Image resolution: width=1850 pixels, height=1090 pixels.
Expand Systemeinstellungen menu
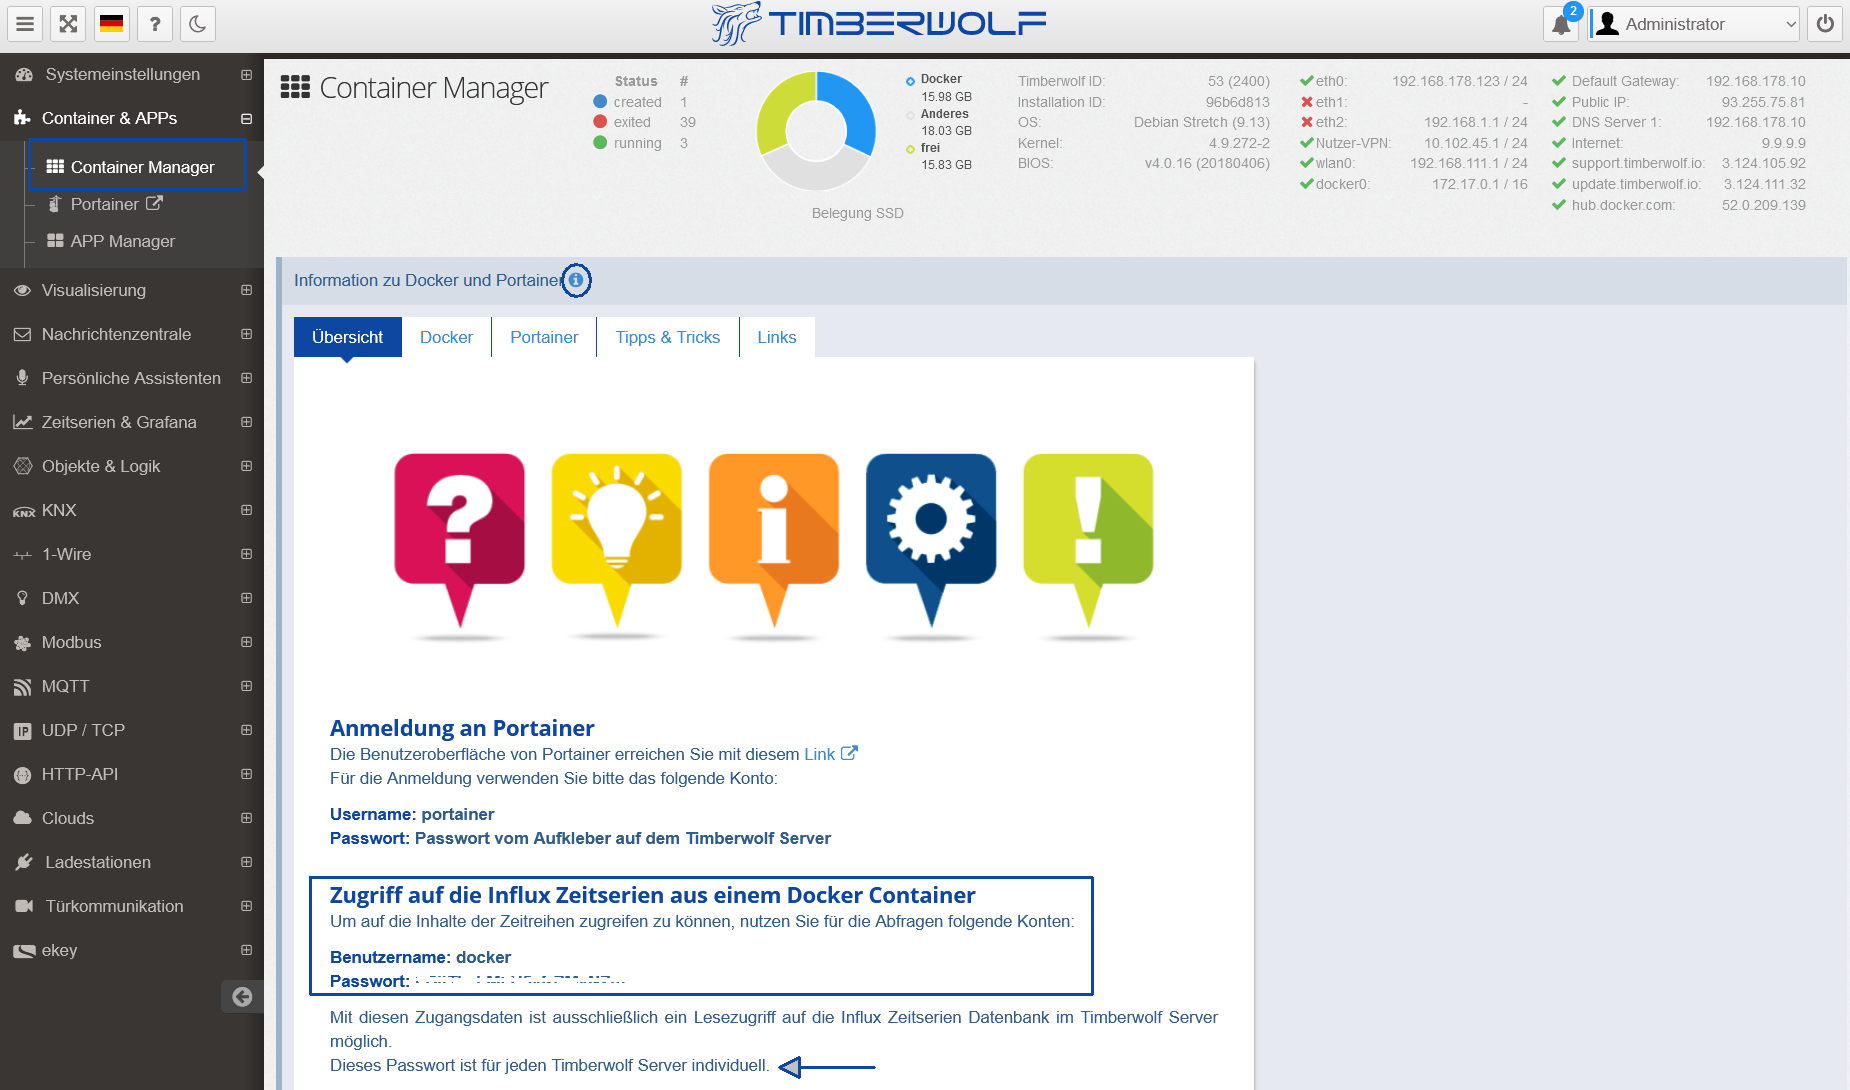(246, 74)
